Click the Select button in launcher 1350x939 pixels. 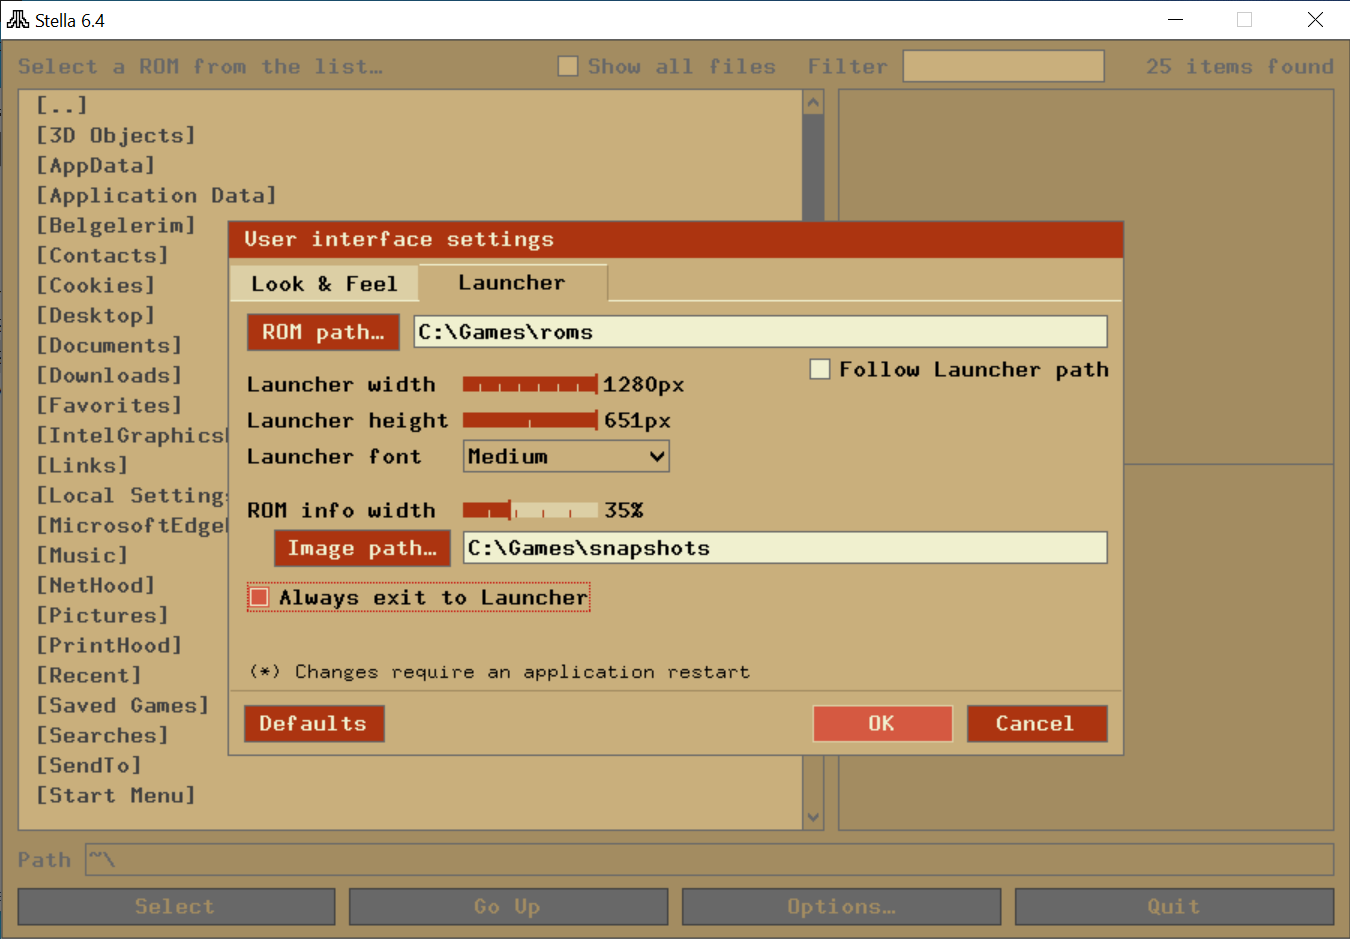(x=176, y=907)
